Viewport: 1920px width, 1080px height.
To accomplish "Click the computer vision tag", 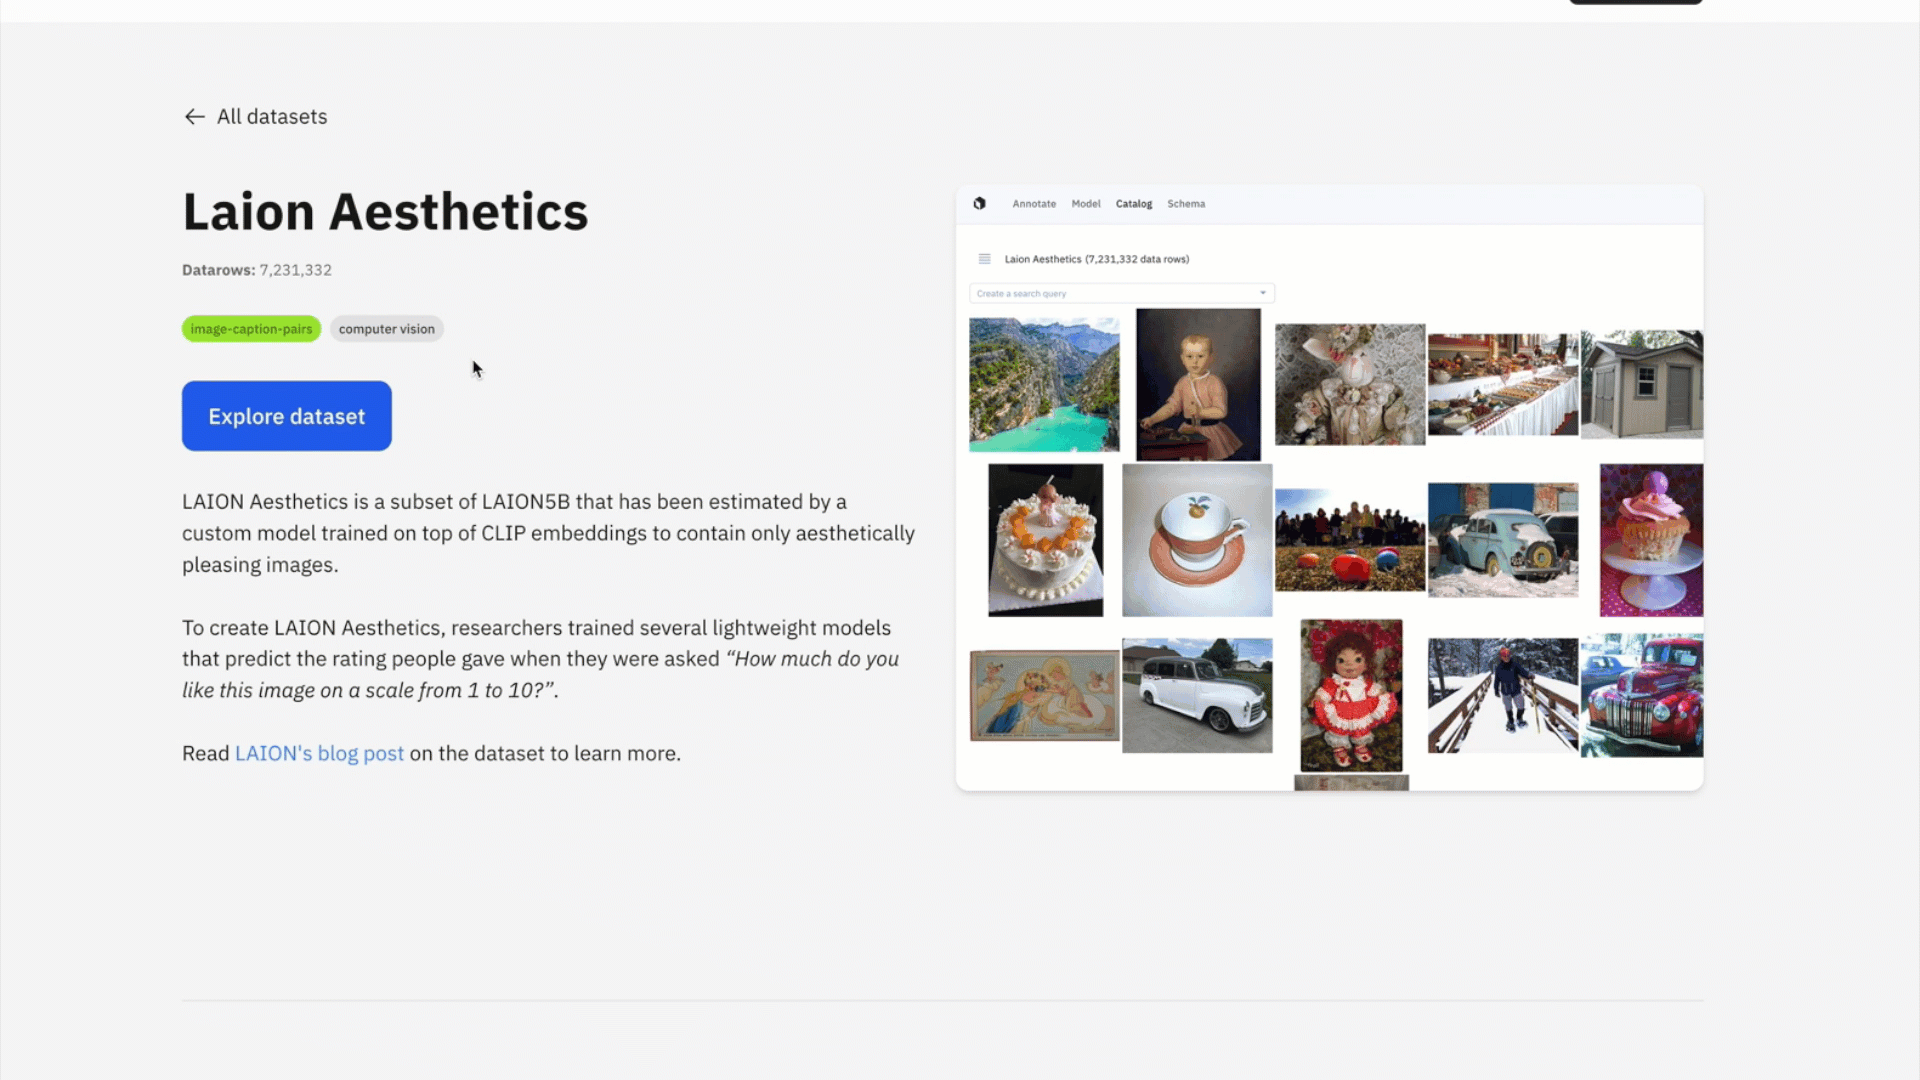I will coord(387,329).
